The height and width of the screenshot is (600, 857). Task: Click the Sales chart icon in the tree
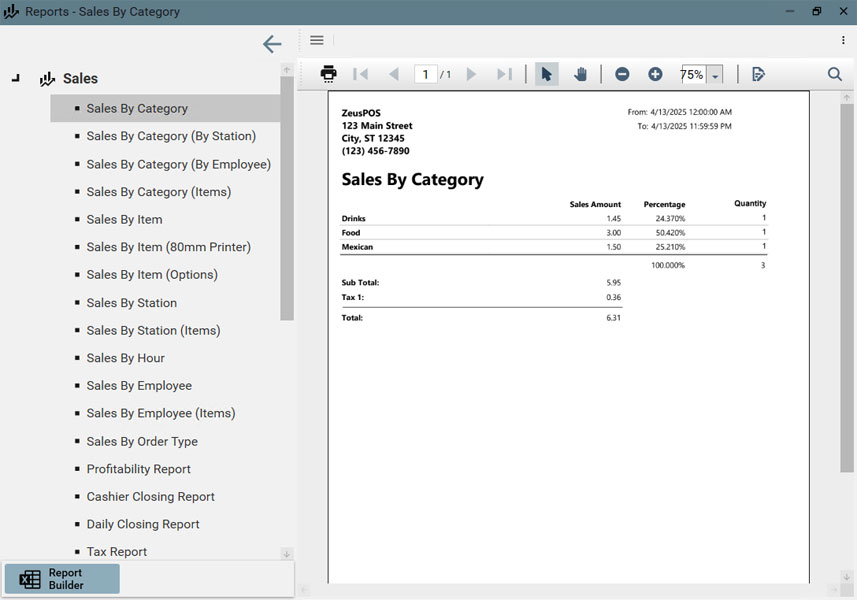pos(47,79)
